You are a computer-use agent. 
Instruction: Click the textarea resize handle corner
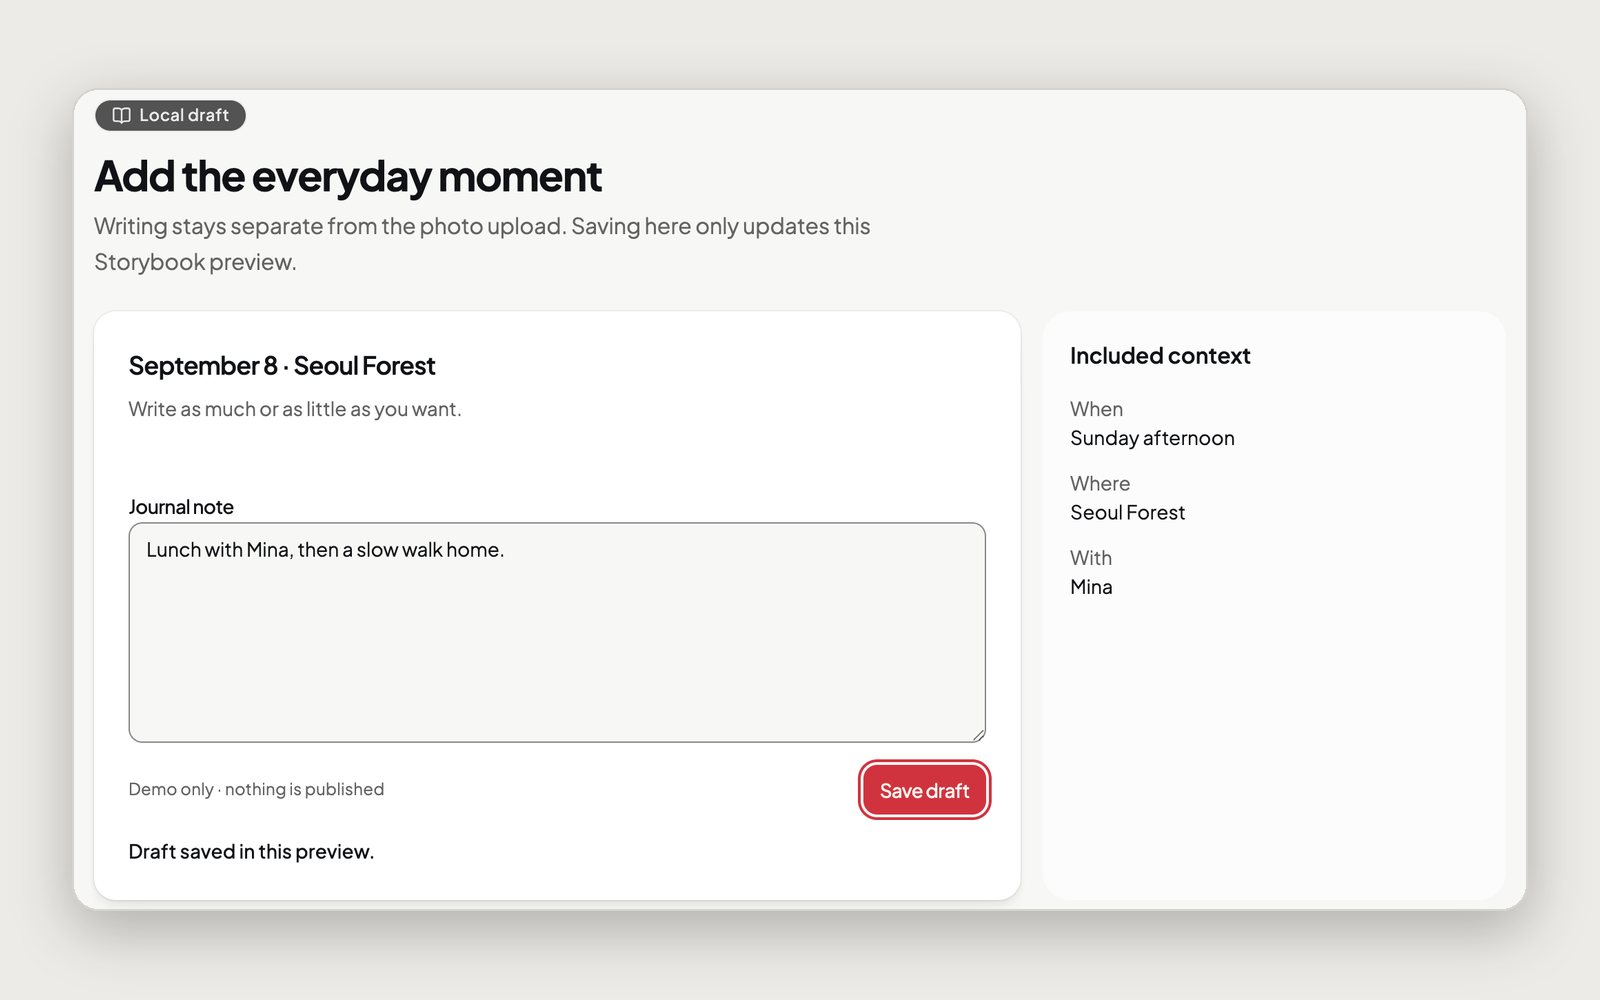click(x=978, y=735)
